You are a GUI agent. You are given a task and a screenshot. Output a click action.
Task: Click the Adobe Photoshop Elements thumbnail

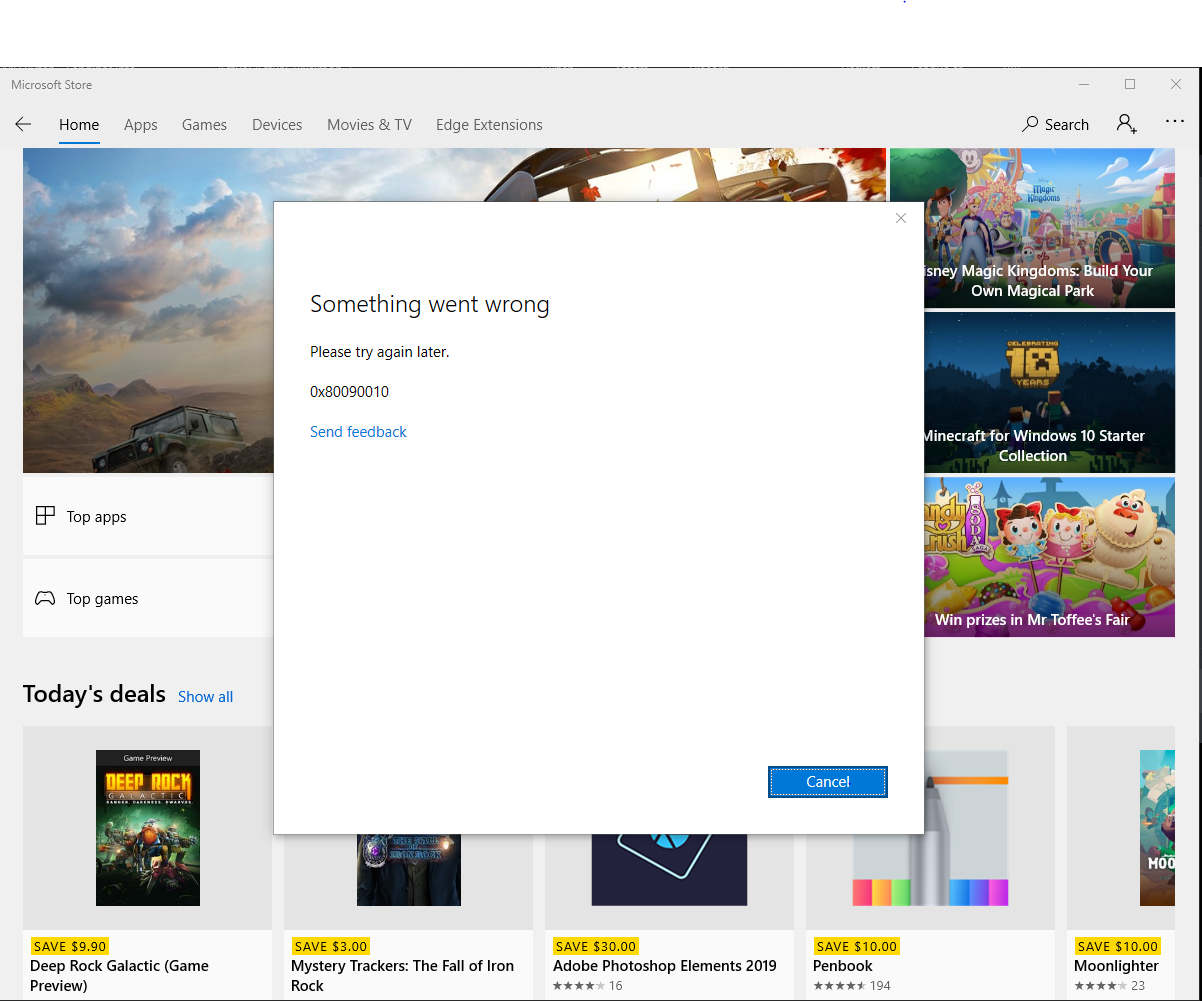pos(669,870)
